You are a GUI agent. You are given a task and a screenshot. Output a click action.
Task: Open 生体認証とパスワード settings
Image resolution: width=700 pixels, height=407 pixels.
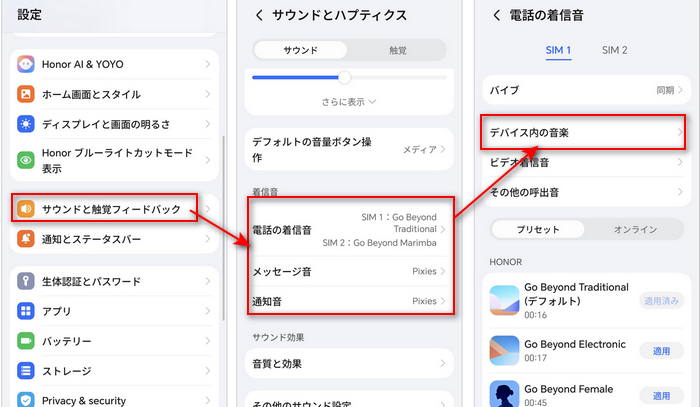click(x=114, y=281)
